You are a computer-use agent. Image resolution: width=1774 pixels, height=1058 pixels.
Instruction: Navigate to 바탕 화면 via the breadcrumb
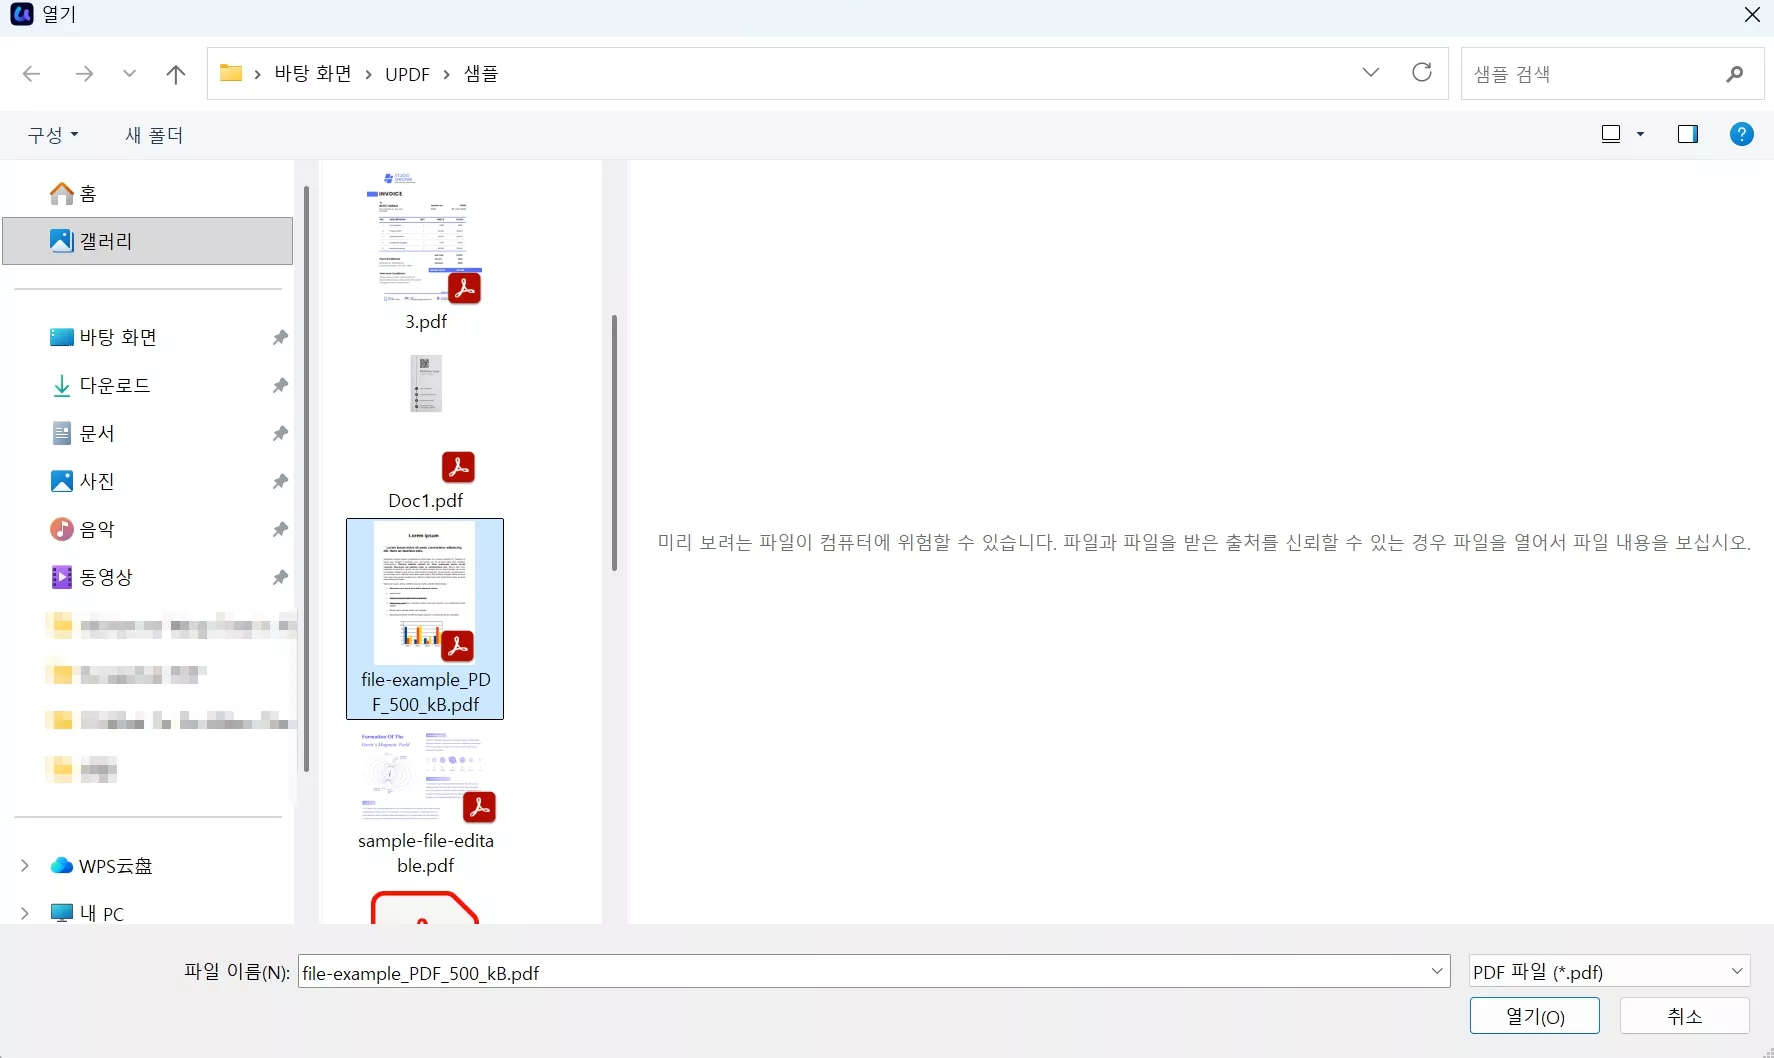[x=312, y=73]
